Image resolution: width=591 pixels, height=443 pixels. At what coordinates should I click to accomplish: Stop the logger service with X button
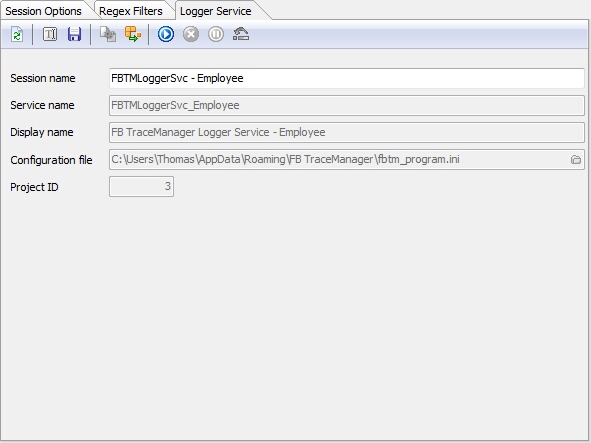coord(191,34)
